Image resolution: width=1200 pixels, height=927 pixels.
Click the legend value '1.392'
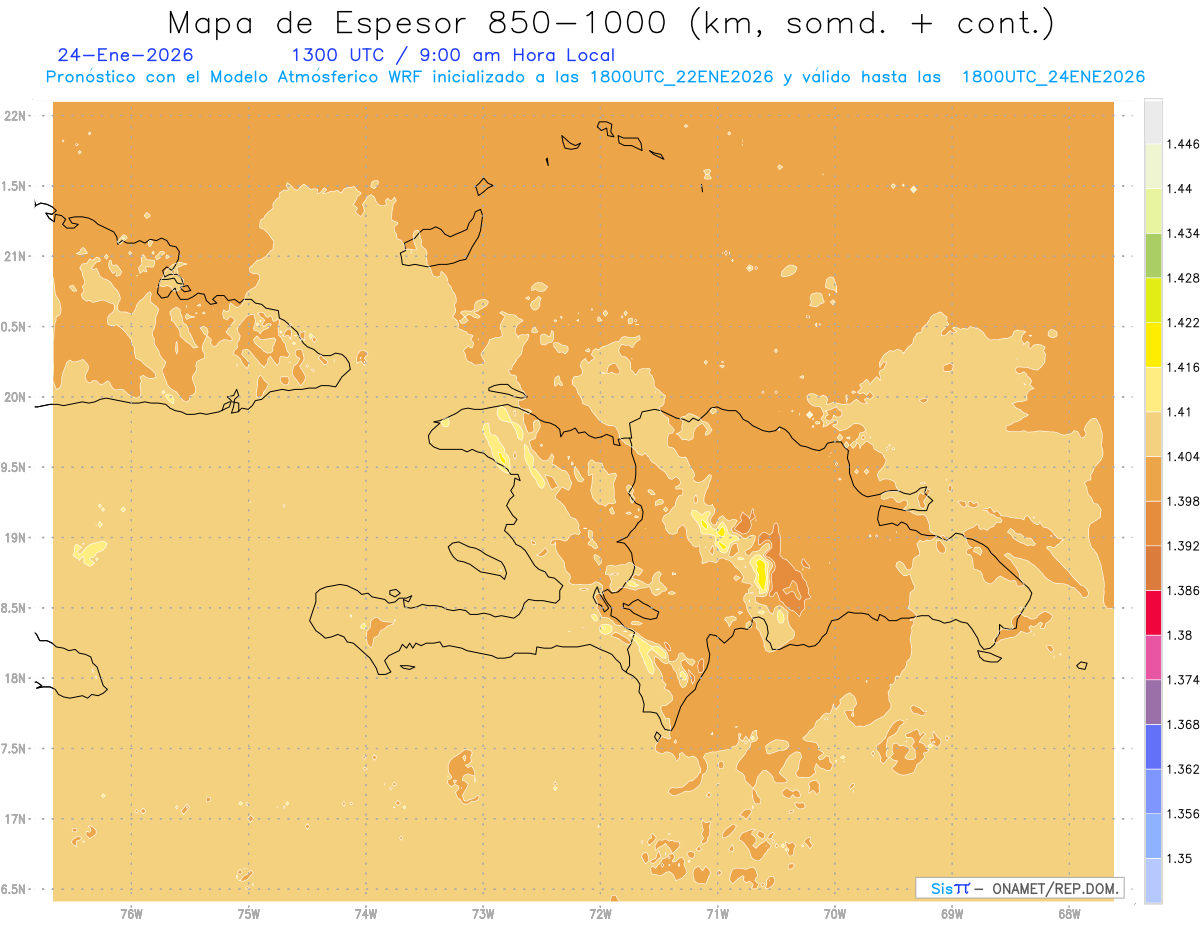tap(1183, 546)
